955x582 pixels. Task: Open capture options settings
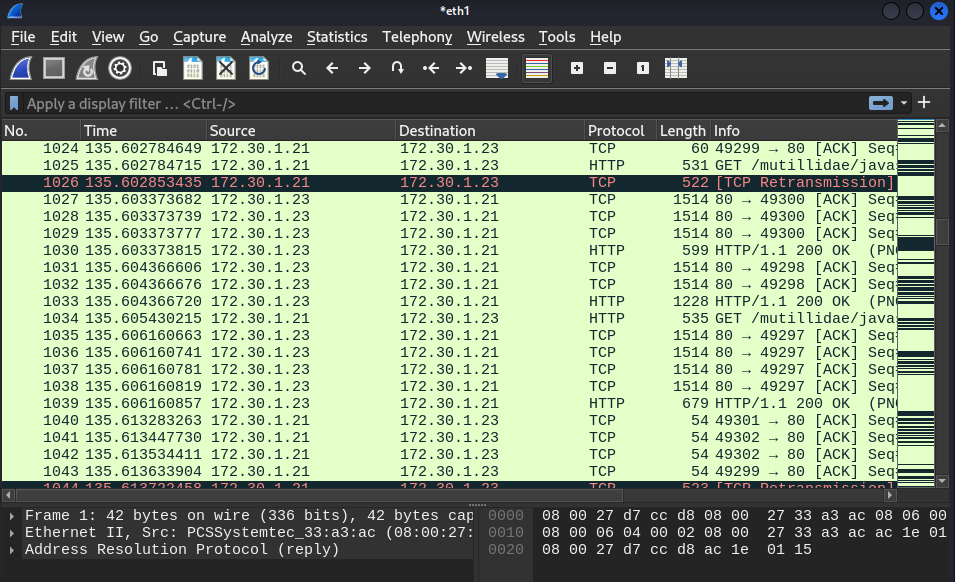tap(120, 68)
